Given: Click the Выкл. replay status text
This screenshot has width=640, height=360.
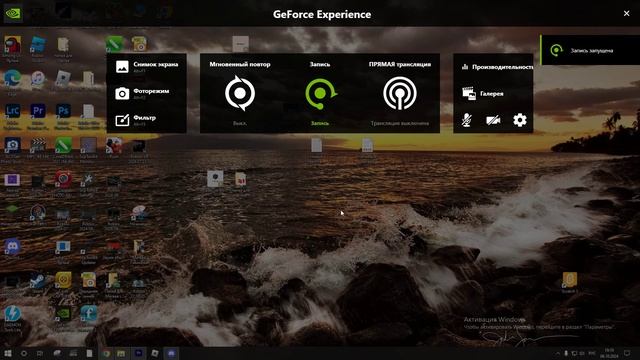Looking at the screenshot, I should tap(240, 123).
